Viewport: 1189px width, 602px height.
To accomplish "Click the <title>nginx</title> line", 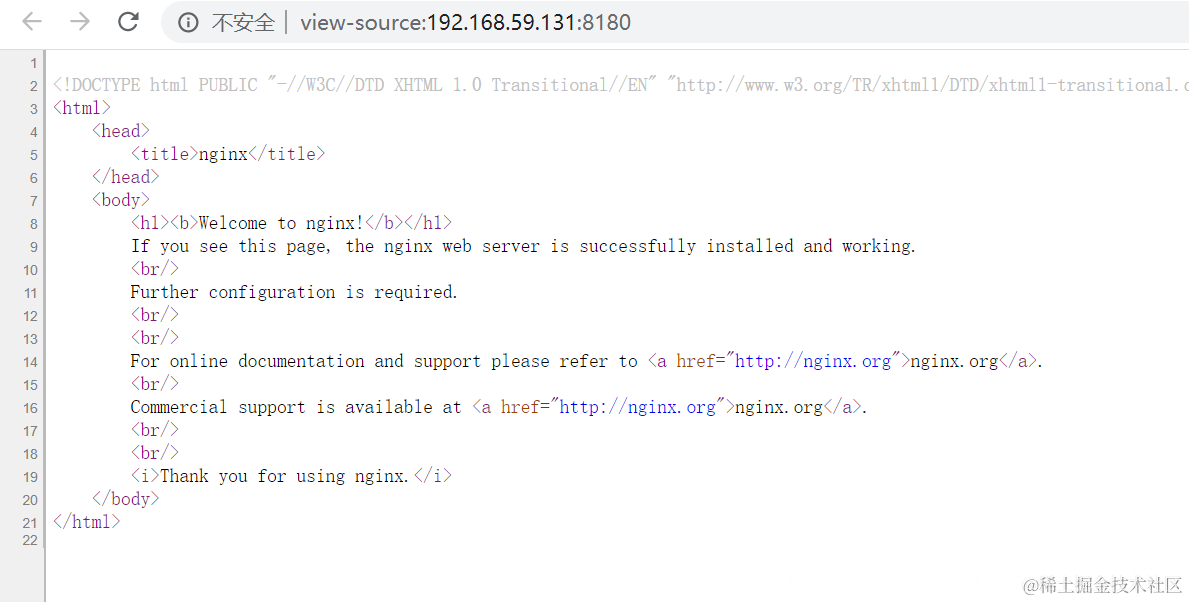I will point(227,154).
